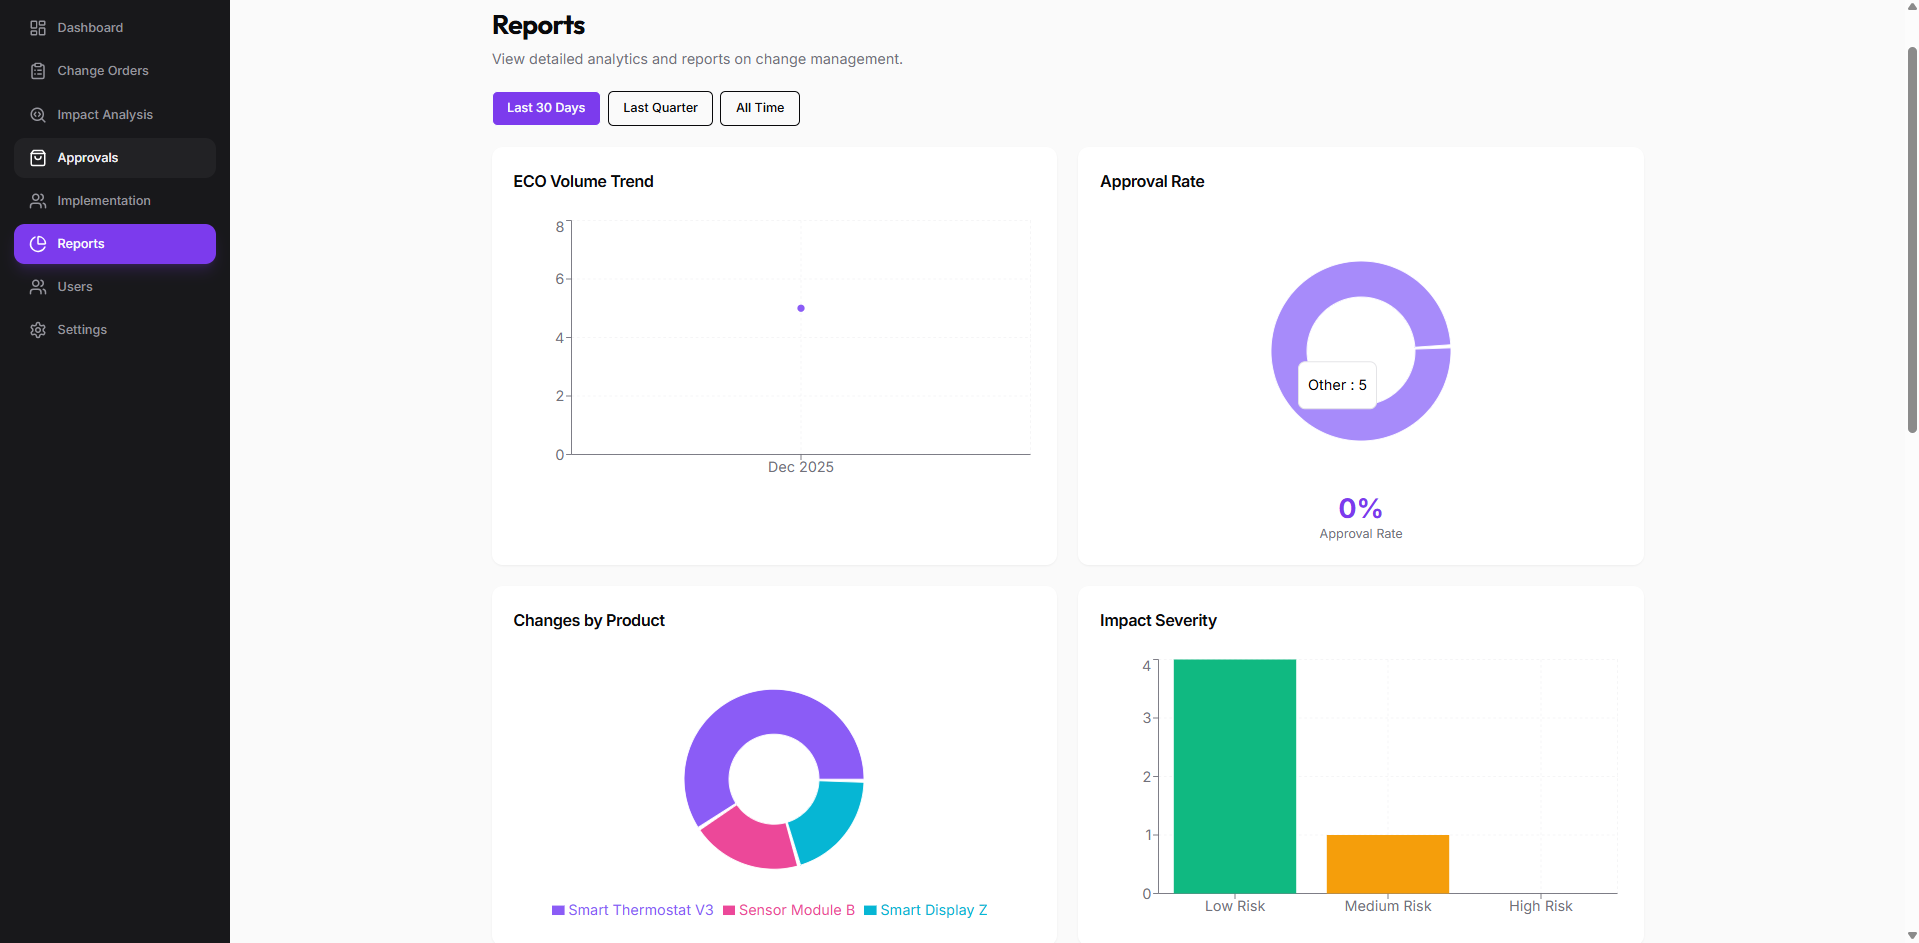
Task: Click the Low Risk green bar
Action: point(1234,775)
